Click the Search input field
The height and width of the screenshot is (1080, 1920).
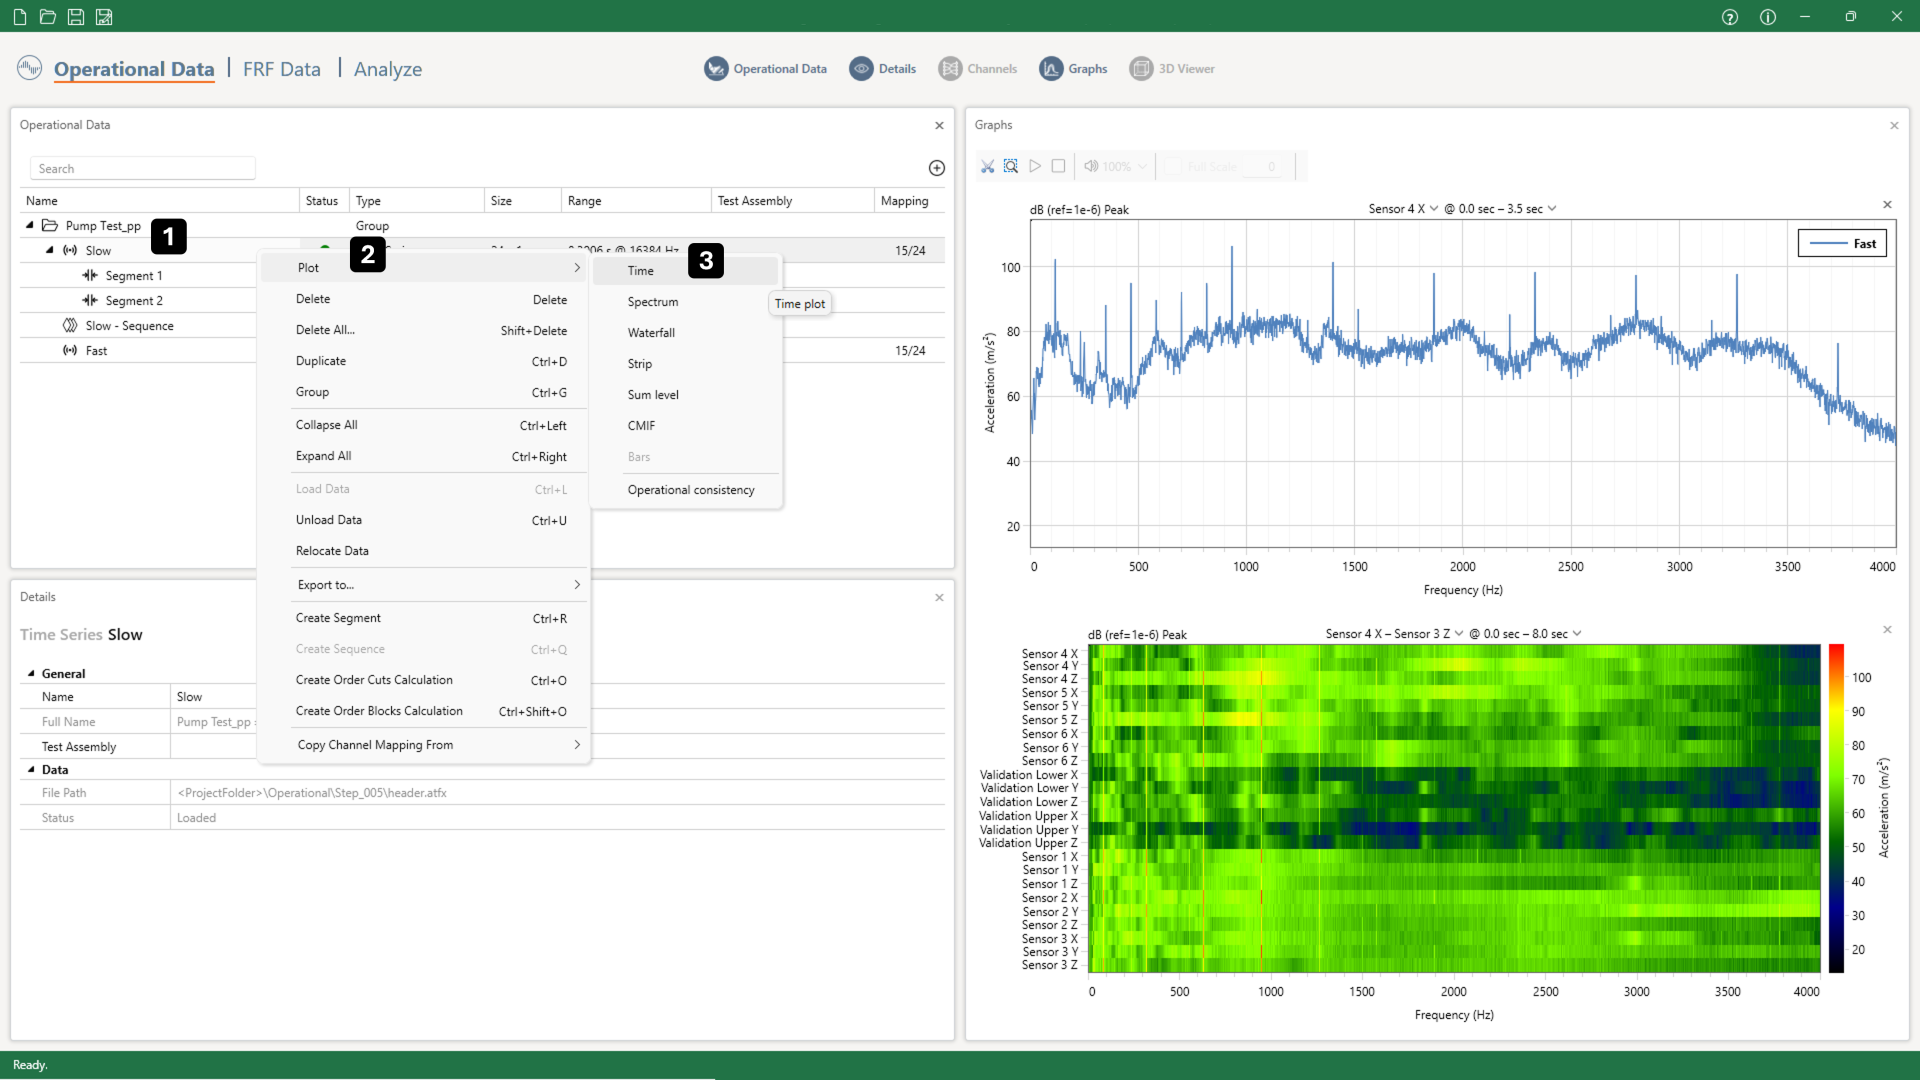(x=142, y=169)
